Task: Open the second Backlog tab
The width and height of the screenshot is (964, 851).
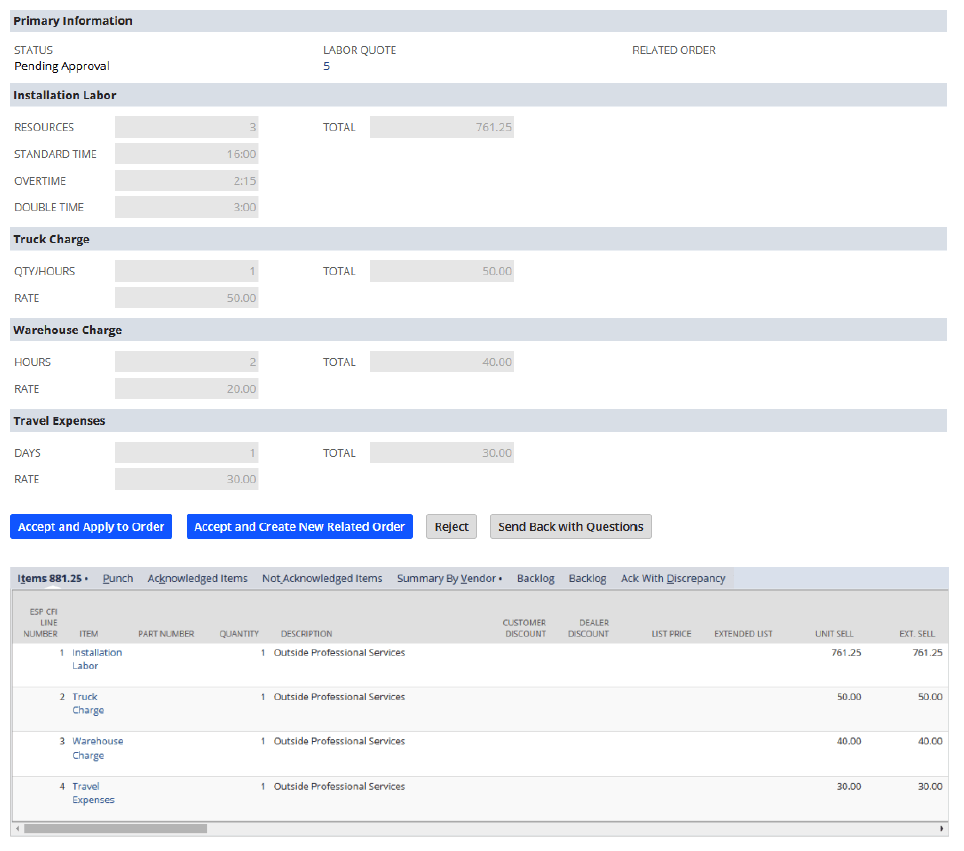Action: point(587,579)
